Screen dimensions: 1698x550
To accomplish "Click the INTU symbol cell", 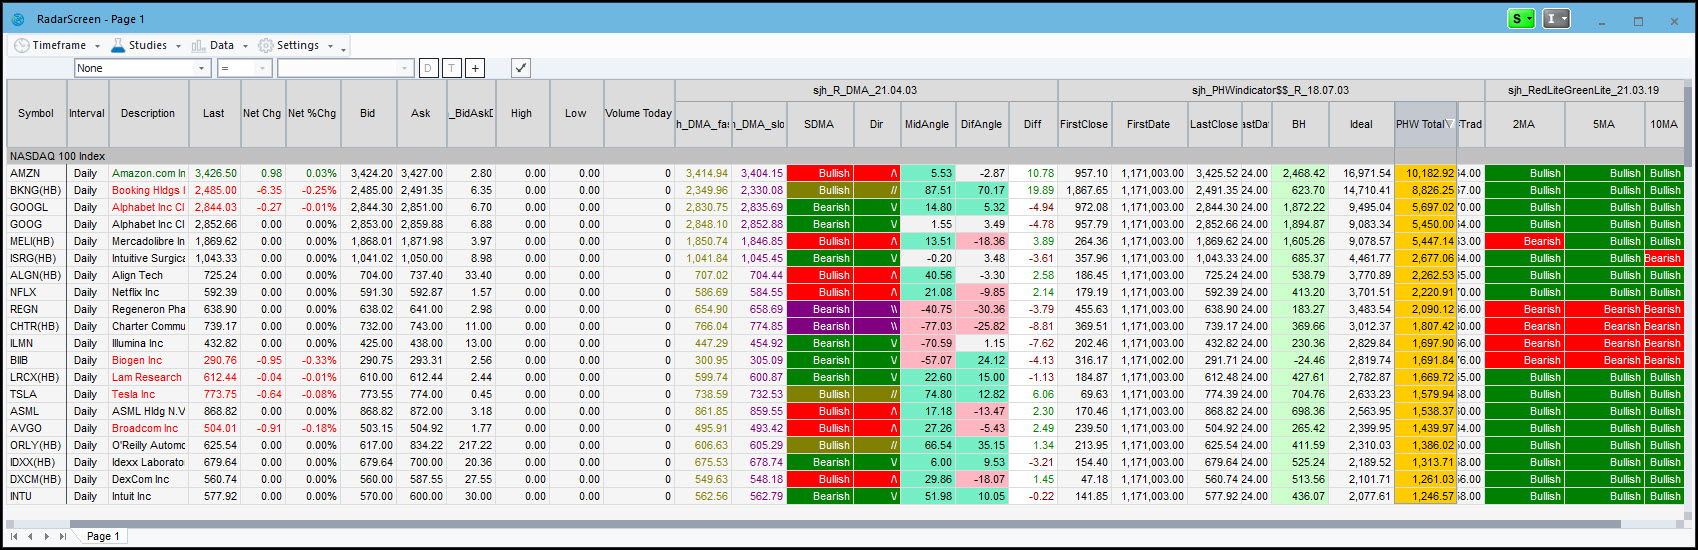I will click(36, 496).
